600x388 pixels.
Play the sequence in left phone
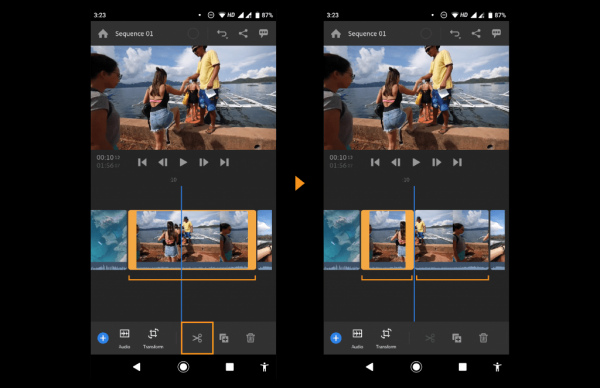[183, 162]
